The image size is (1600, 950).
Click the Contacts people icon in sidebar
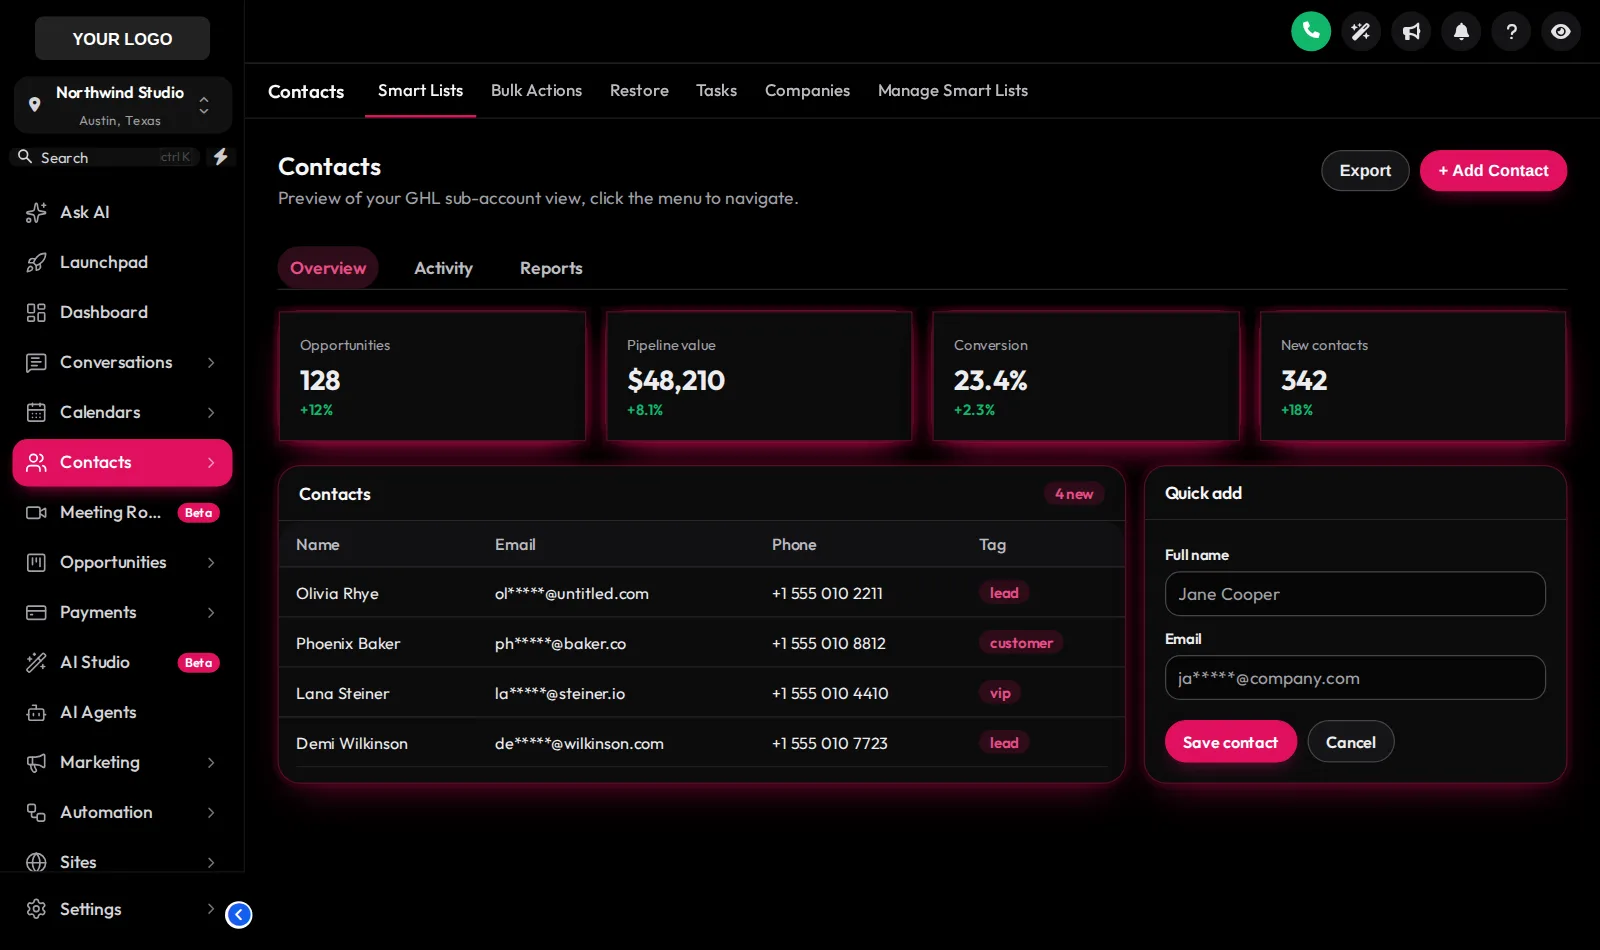(x=36, y=462)
